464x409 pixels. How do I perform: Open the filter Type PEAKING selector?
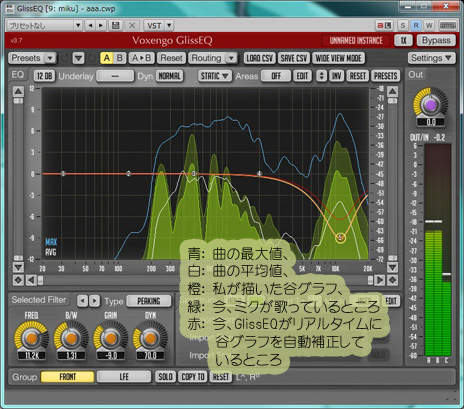[149, 301]
